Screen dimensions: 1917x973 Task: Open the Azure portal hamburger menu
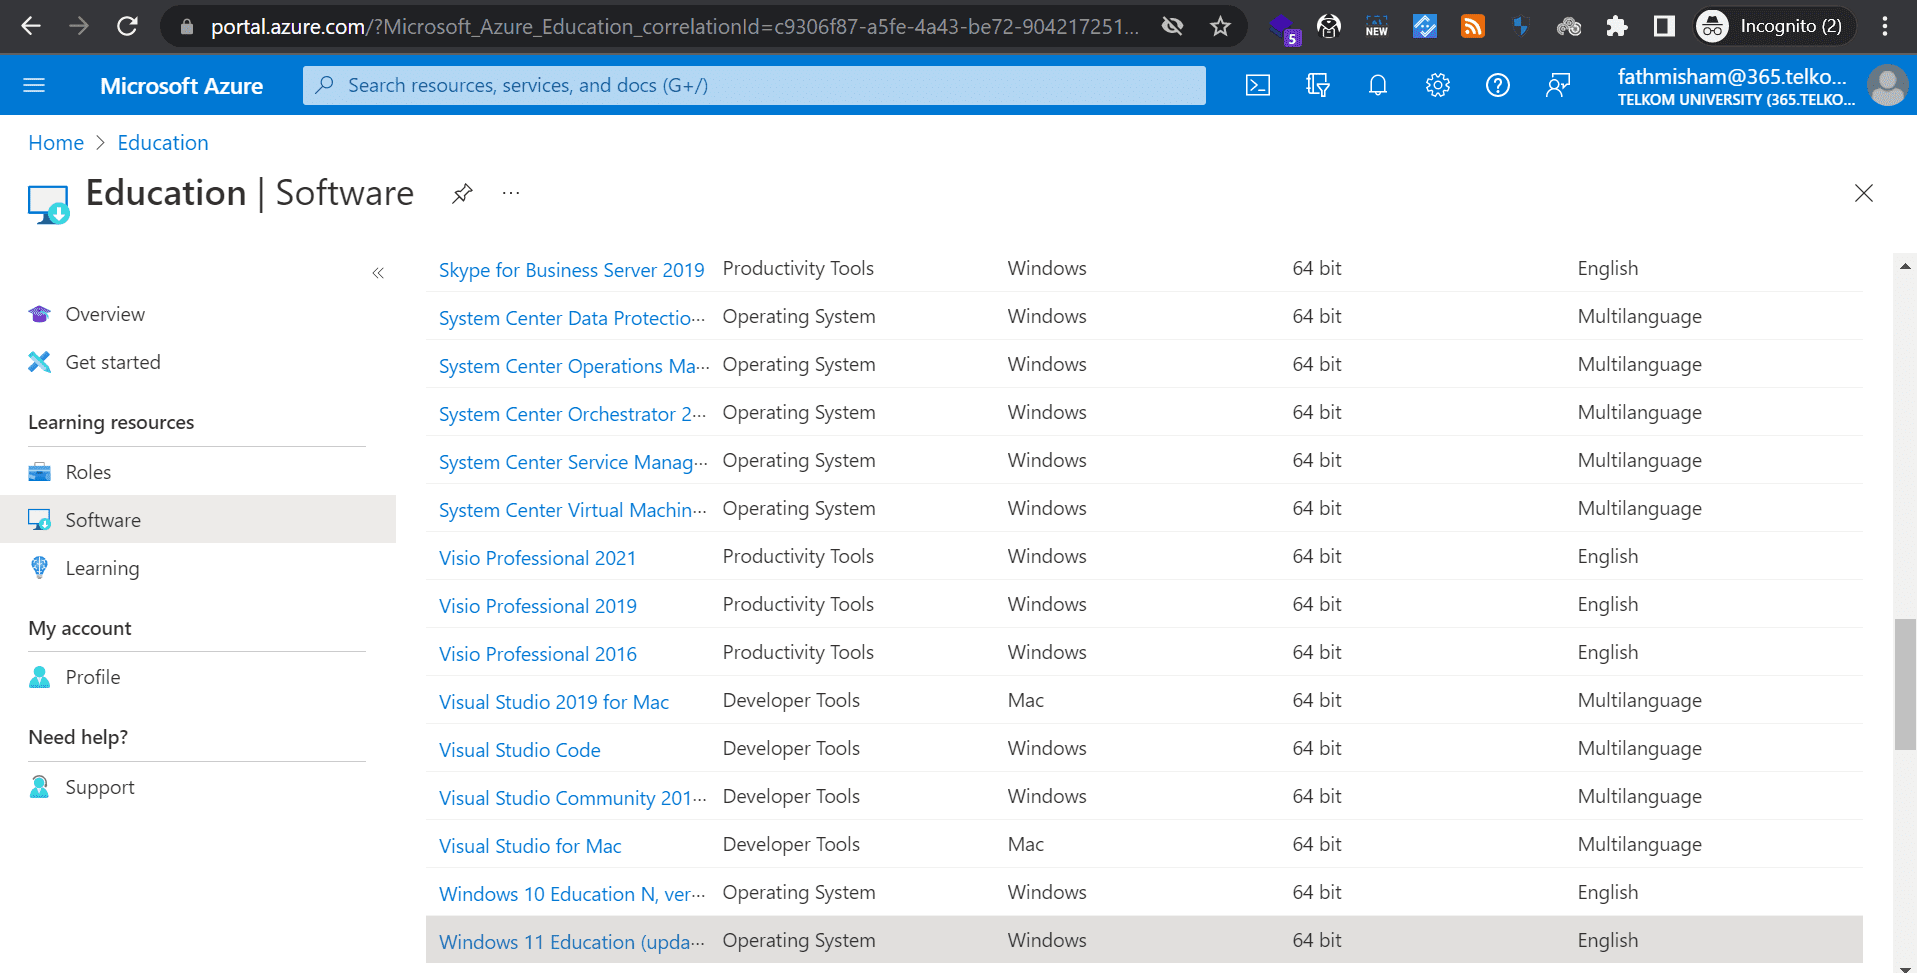(34, 86)
